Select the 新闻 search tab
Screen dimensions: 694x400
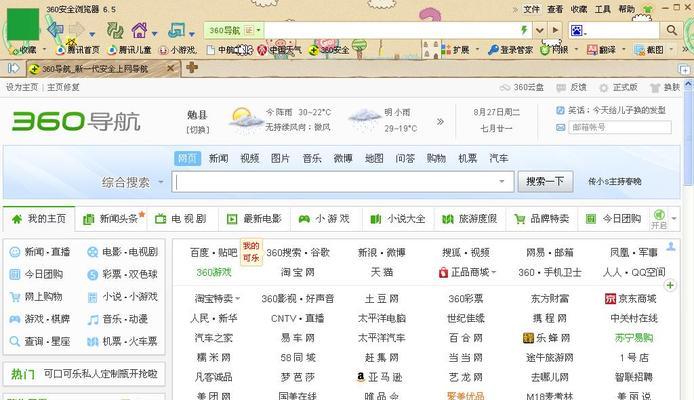click(219, 158)
